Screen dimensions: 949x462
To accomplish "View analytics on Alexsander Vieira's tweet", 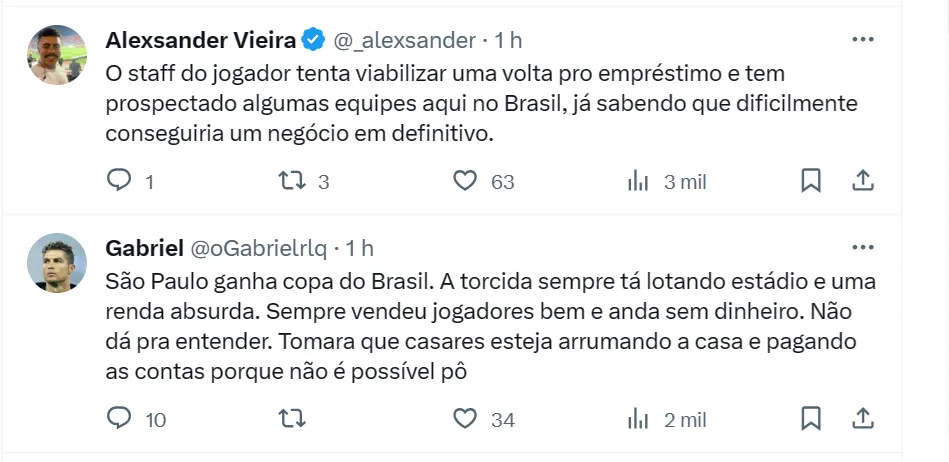I will (x=637, y=181).
